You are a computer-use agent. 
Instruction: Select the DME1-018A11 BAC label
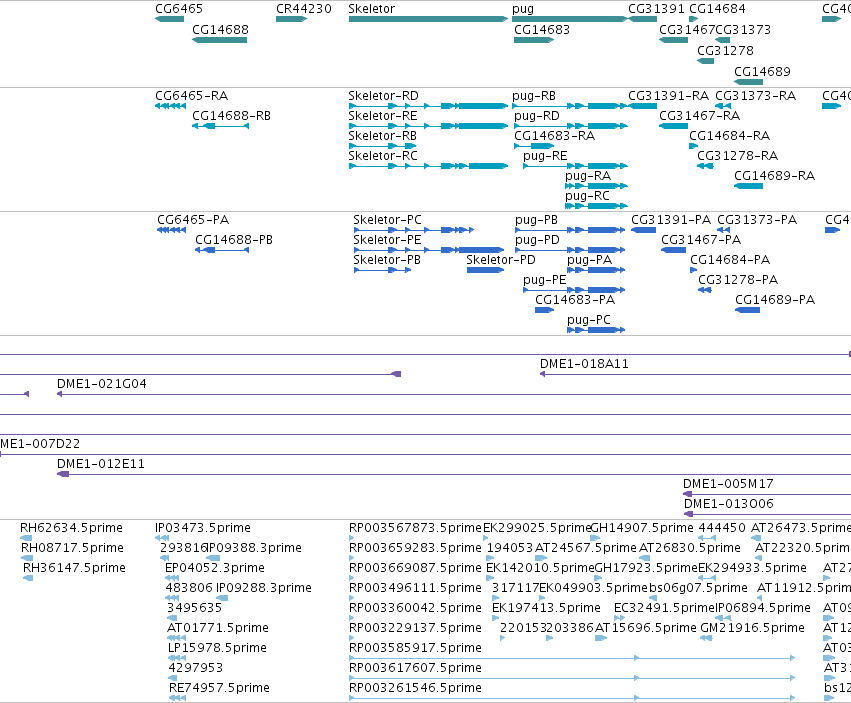pos(585,364)
